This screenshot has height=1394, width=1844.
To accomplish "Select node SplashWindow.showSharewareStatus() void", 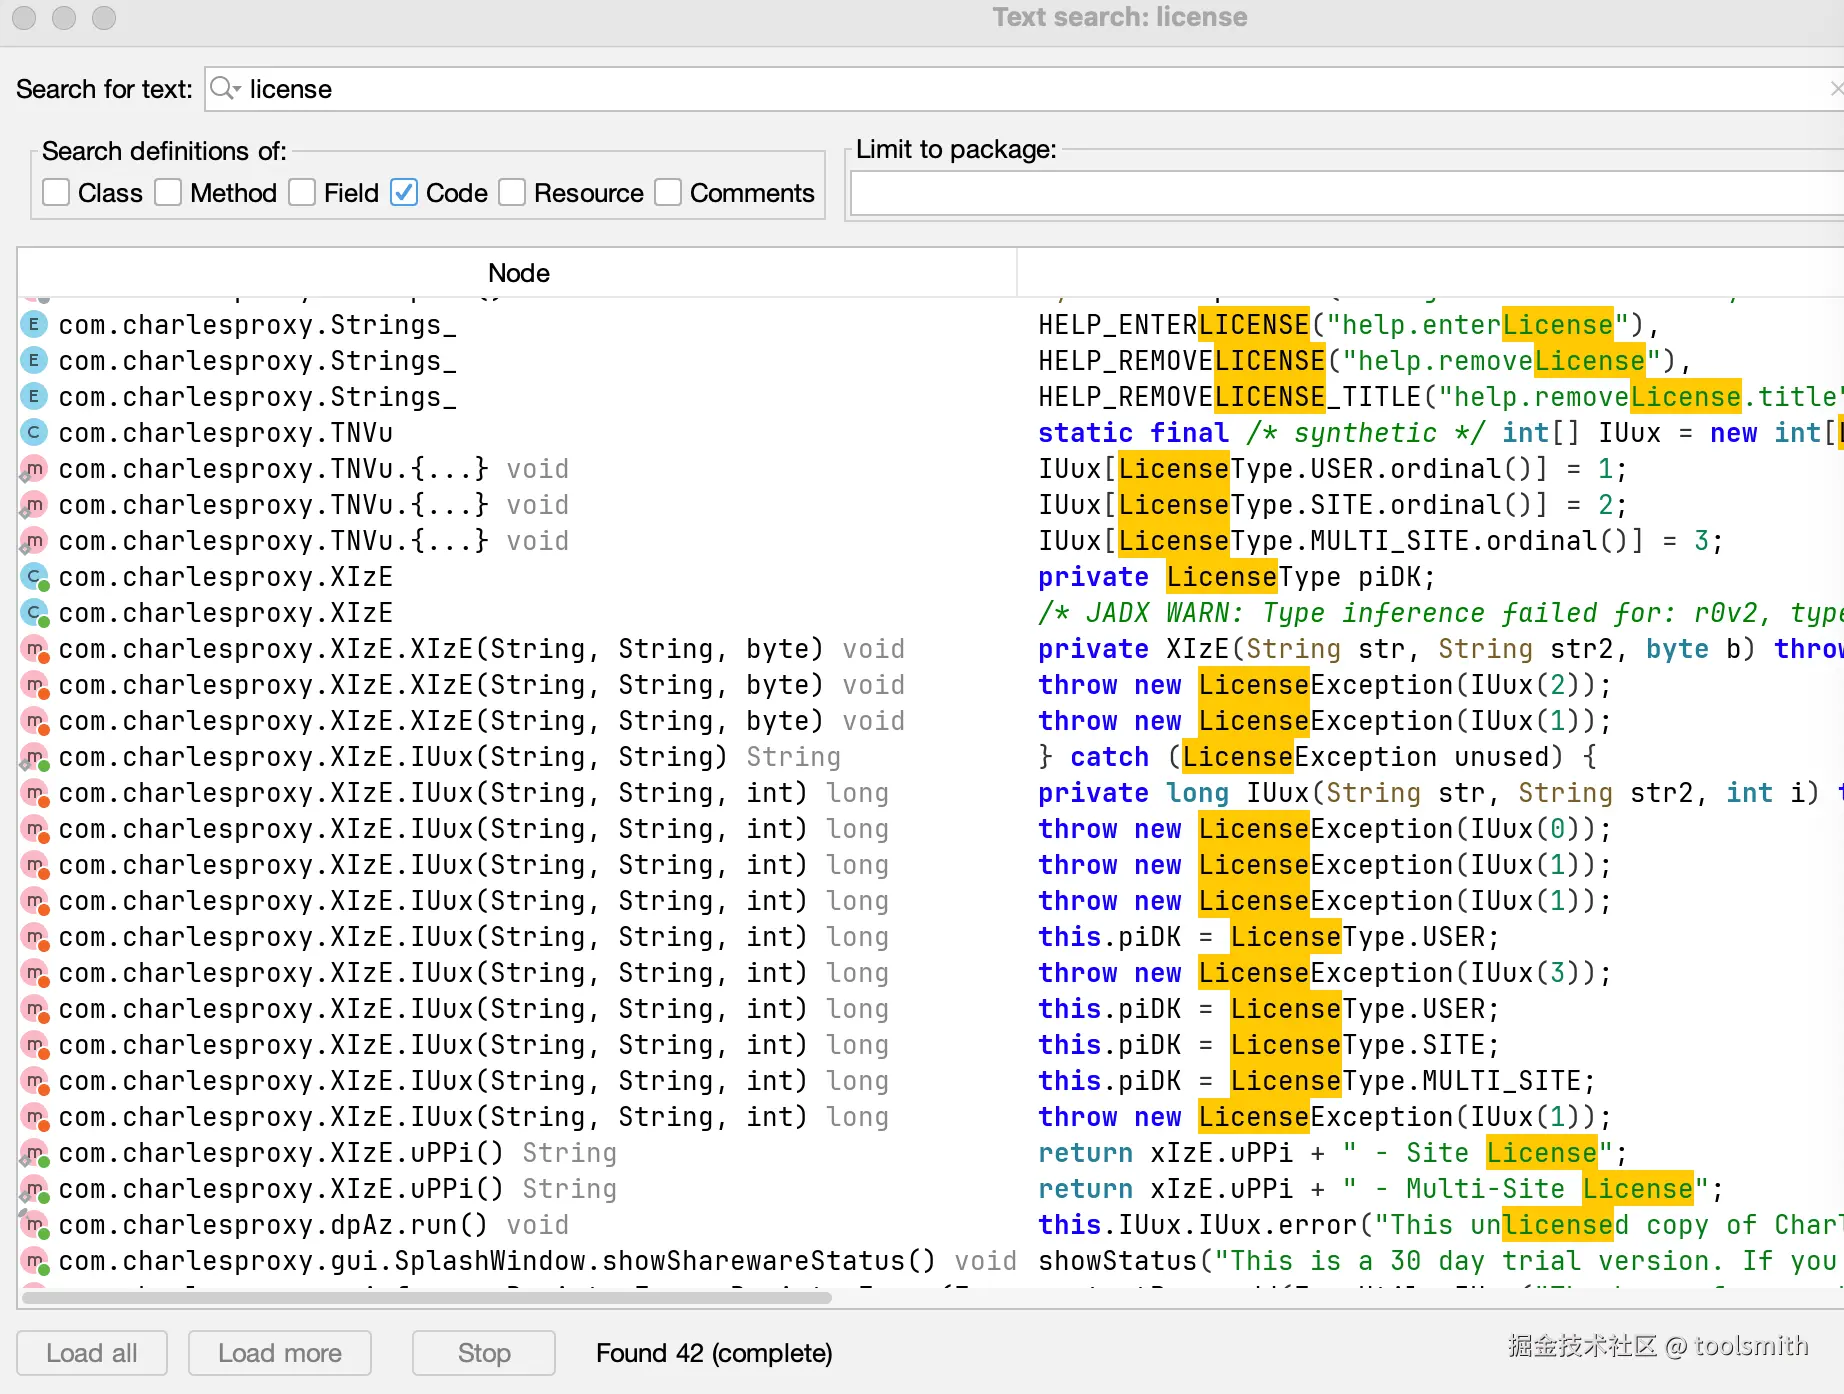I will [538, 1261].
